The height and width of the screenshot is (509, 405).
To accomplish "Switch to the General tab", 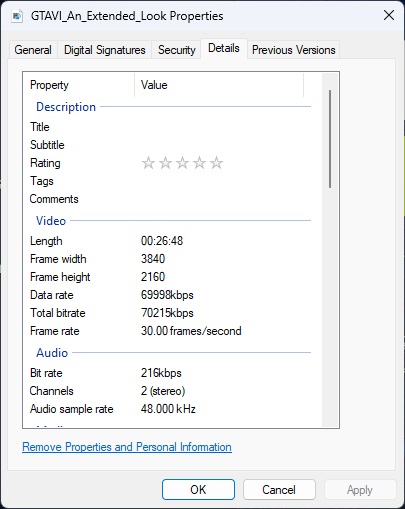I will 33,50.
